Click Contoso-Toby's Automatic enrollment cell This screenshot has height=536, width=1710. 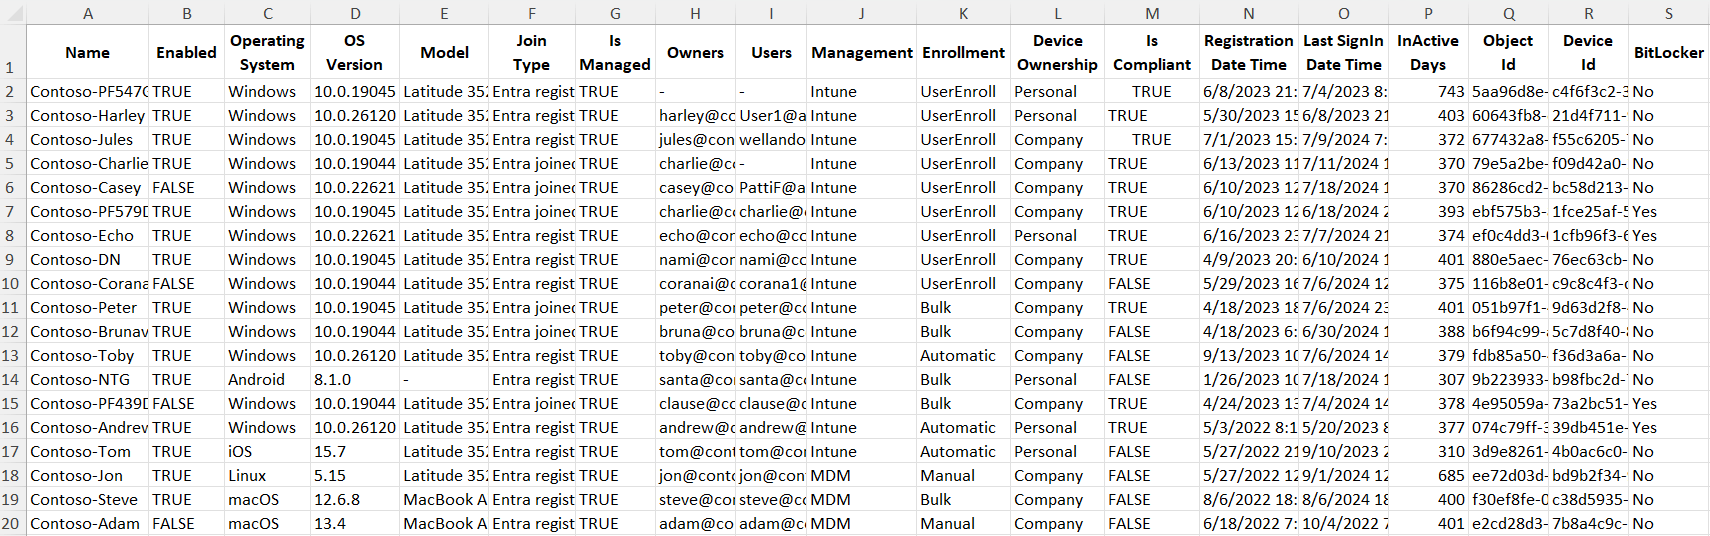(964, 355)
